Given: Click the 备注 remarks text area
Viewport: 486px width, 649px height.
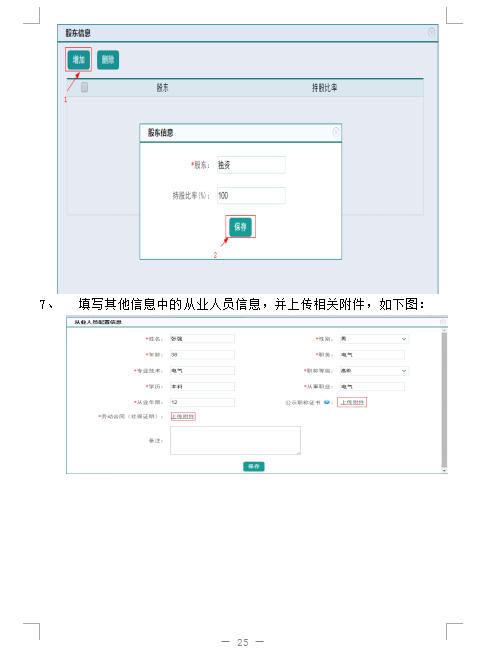Looking at the screenshot, I should (x=236, y=440).
